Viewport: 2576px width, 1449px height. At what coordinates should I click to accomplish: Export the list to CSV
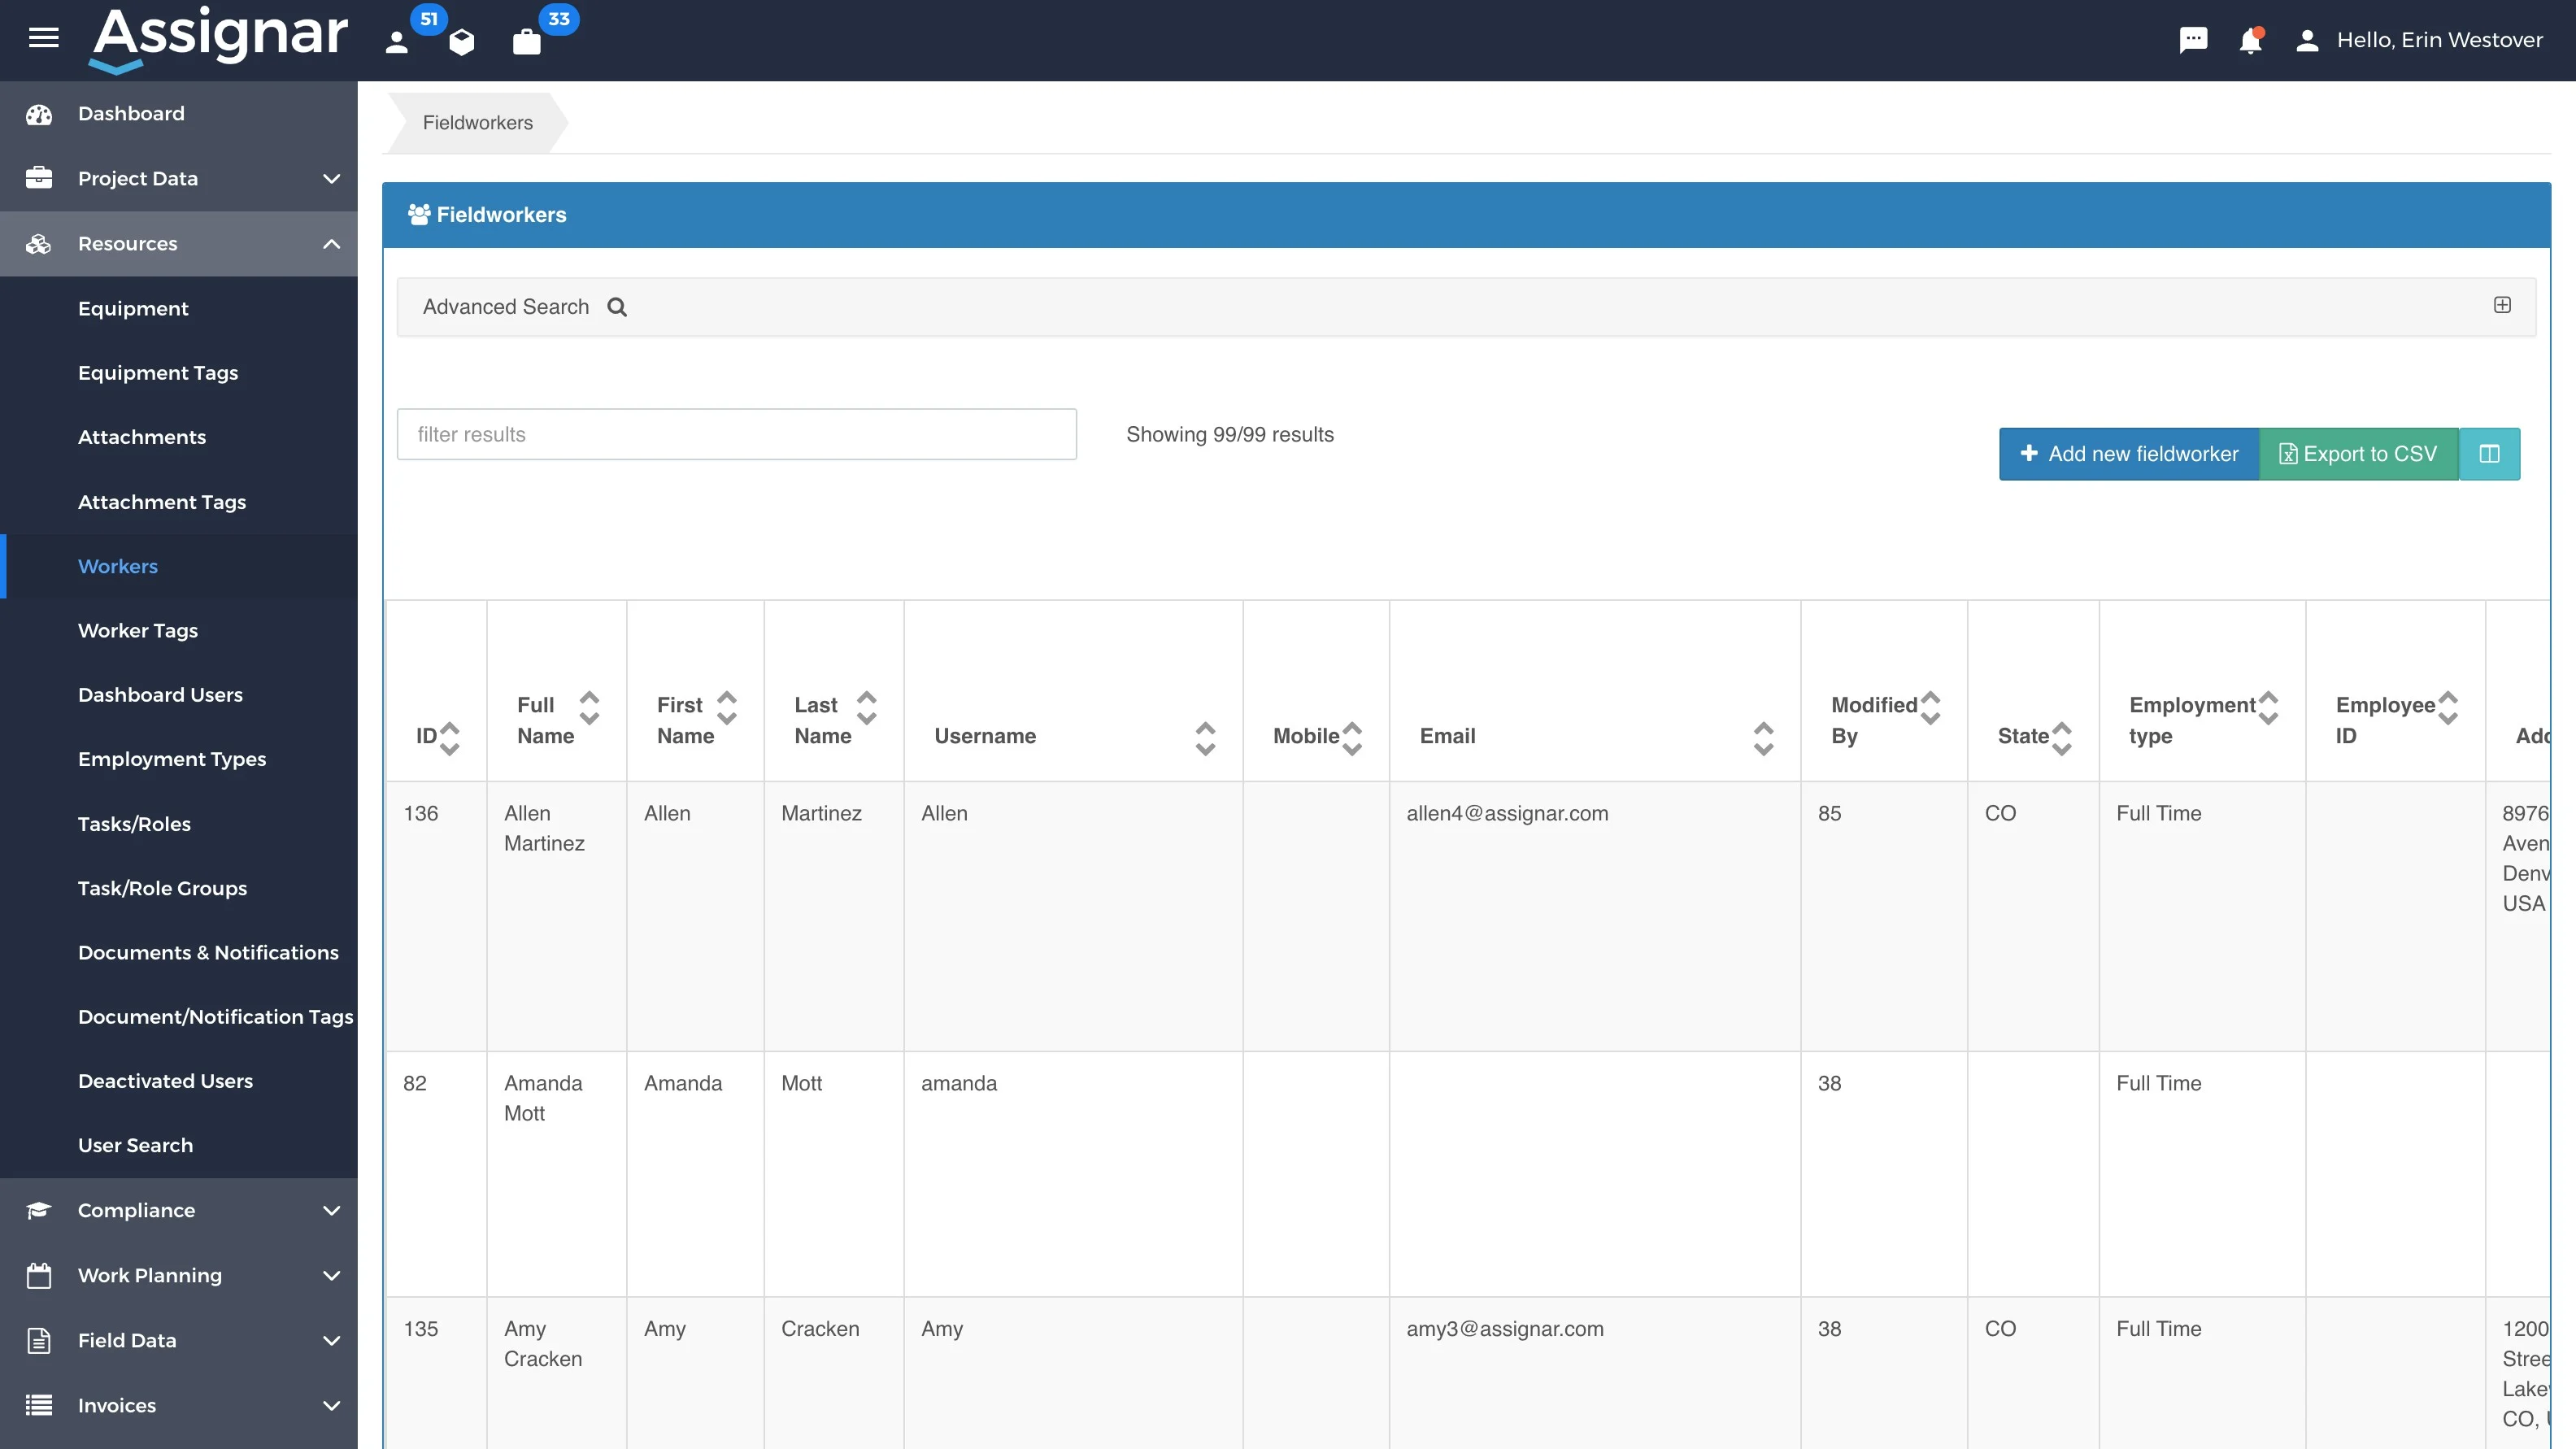click(2359, 454)
